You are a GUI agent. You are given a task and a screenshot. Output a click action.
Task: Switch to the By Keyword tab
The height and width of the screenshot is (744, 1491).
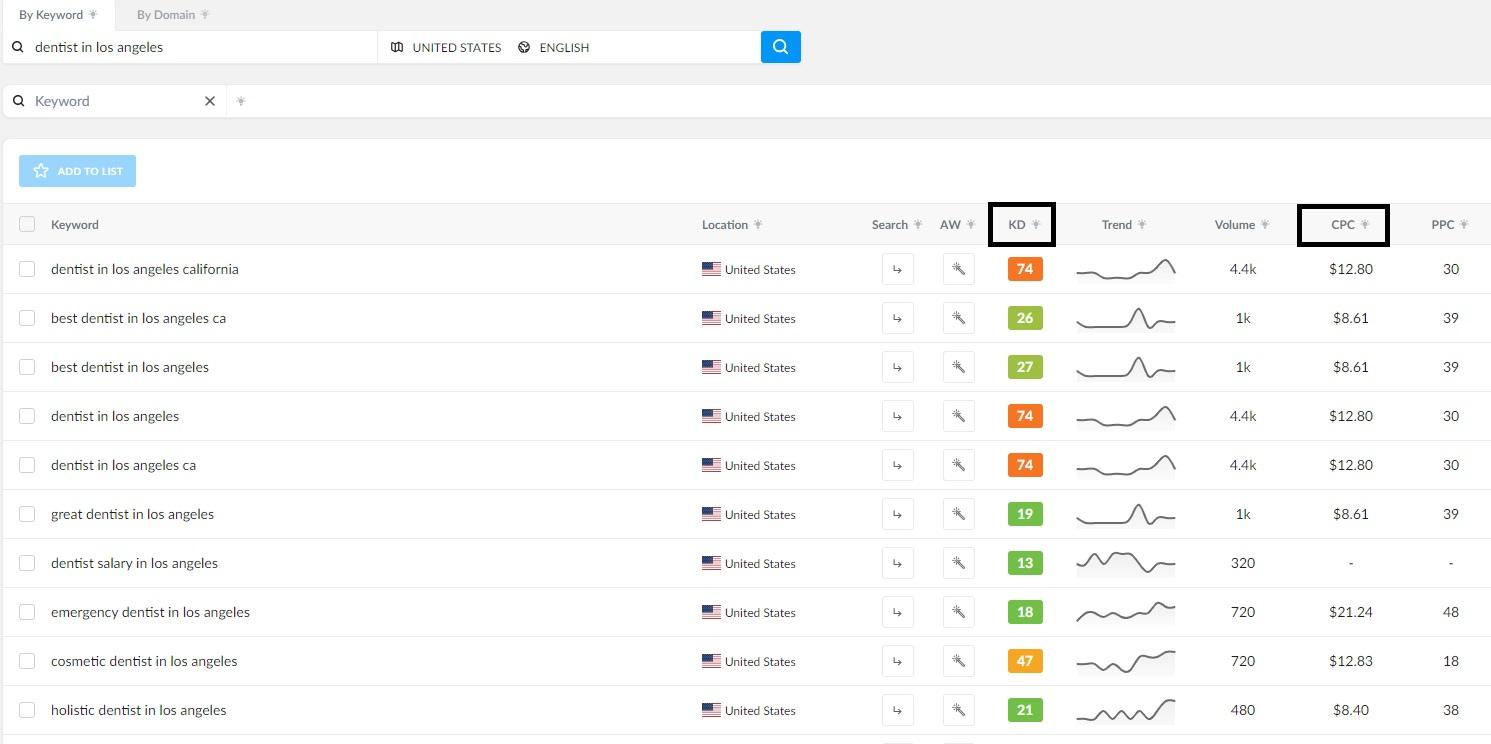point(58,15)
